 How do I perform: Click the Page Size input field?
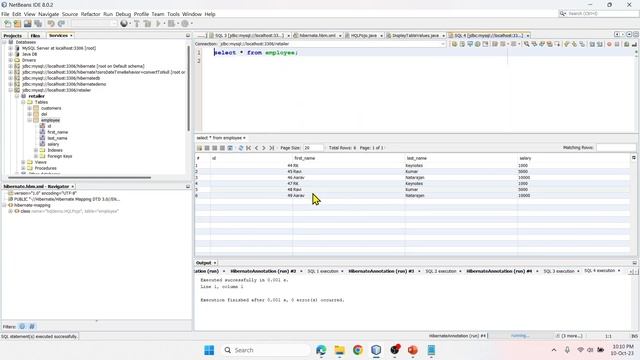(x=313, y=148)
